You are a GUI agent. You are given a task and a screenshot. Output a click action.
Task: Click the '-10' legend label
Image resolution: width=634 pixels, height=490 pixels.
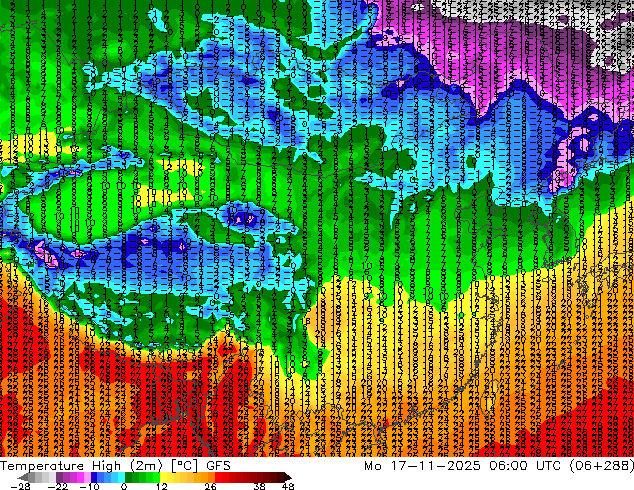click(x=89, y=486)
